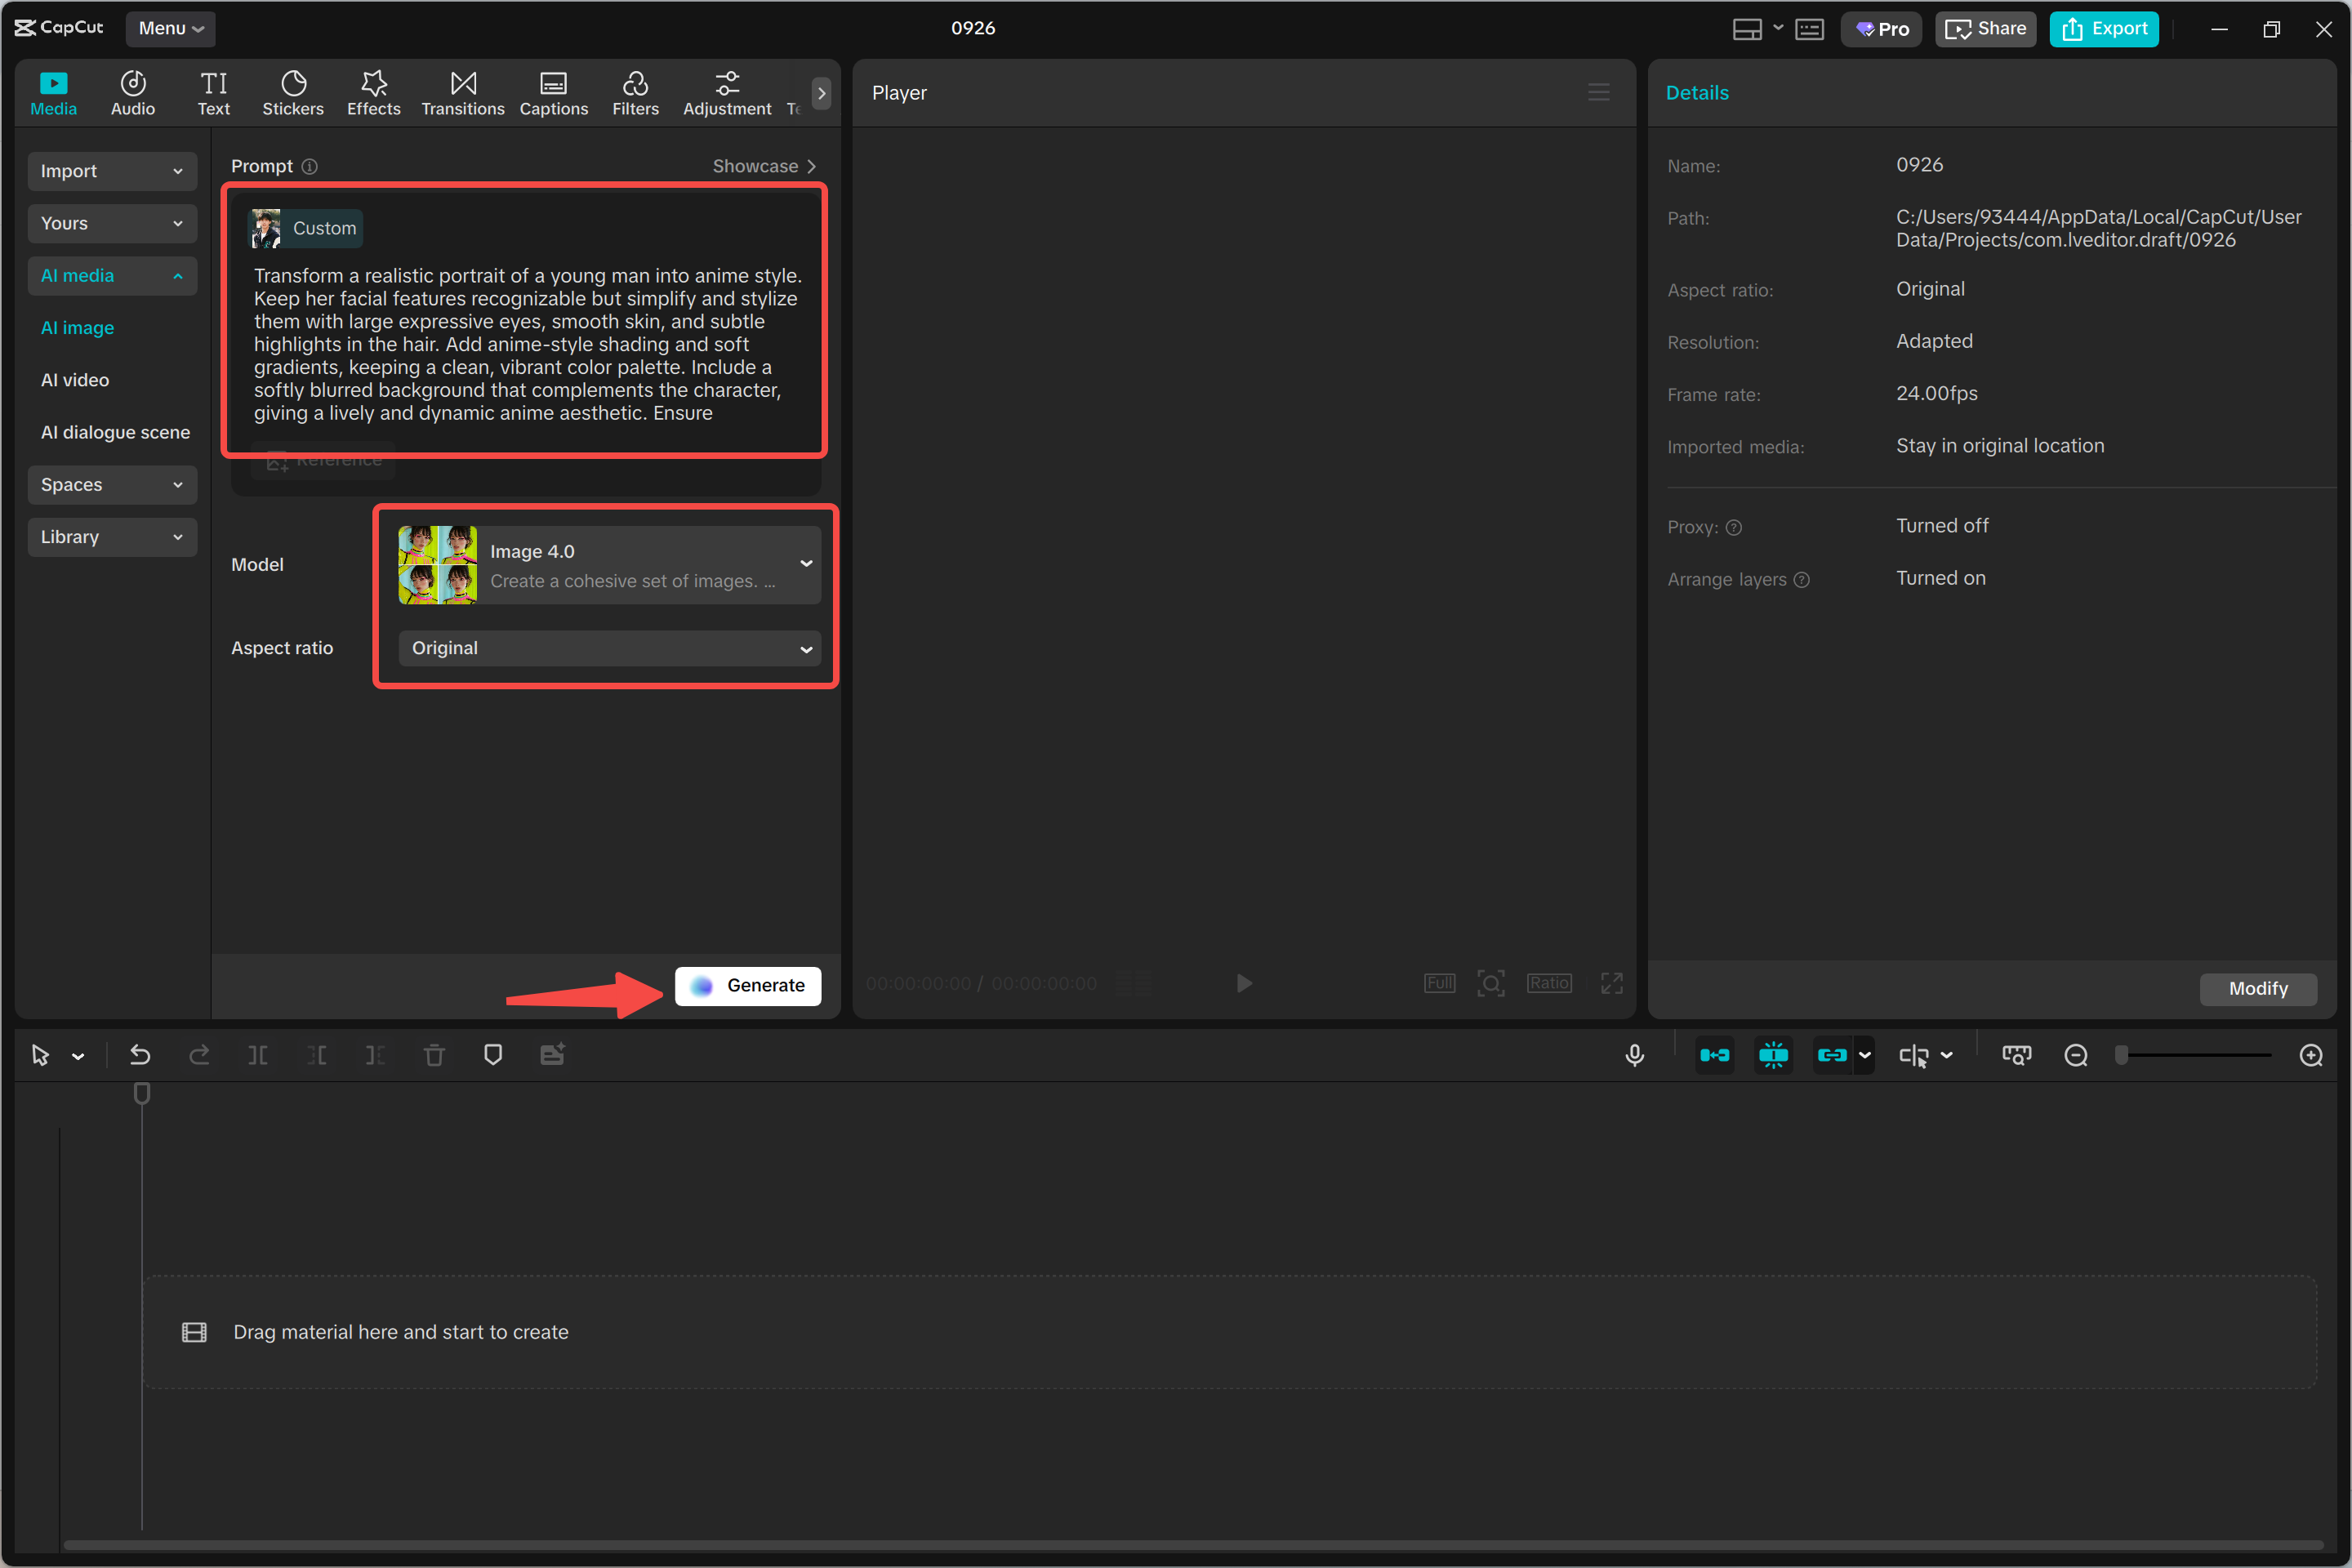Open the Effects panel
Image resolution: width=2352 pixels, height=1568 pixels.
373,93
